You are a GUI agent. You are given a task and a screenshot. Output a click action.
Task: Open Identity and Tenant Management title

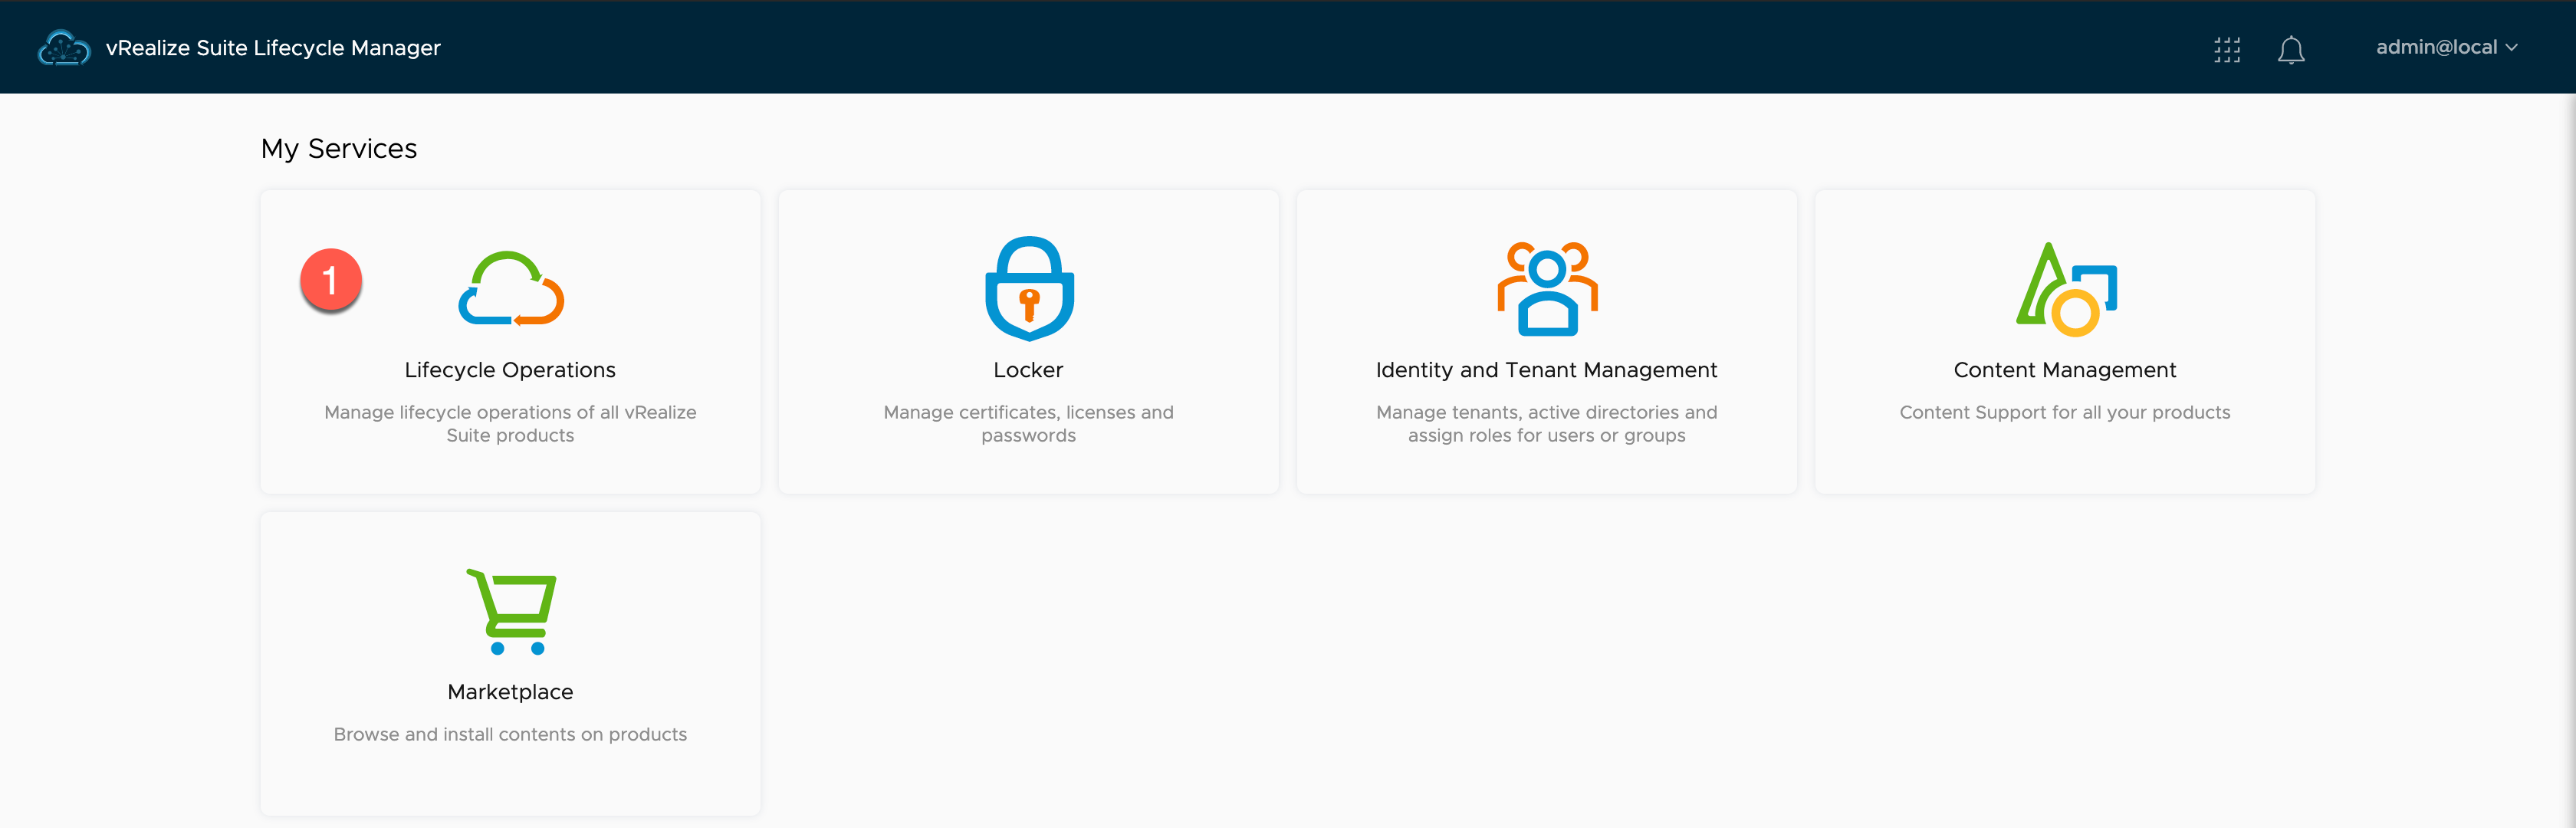tap(1546, 370)
